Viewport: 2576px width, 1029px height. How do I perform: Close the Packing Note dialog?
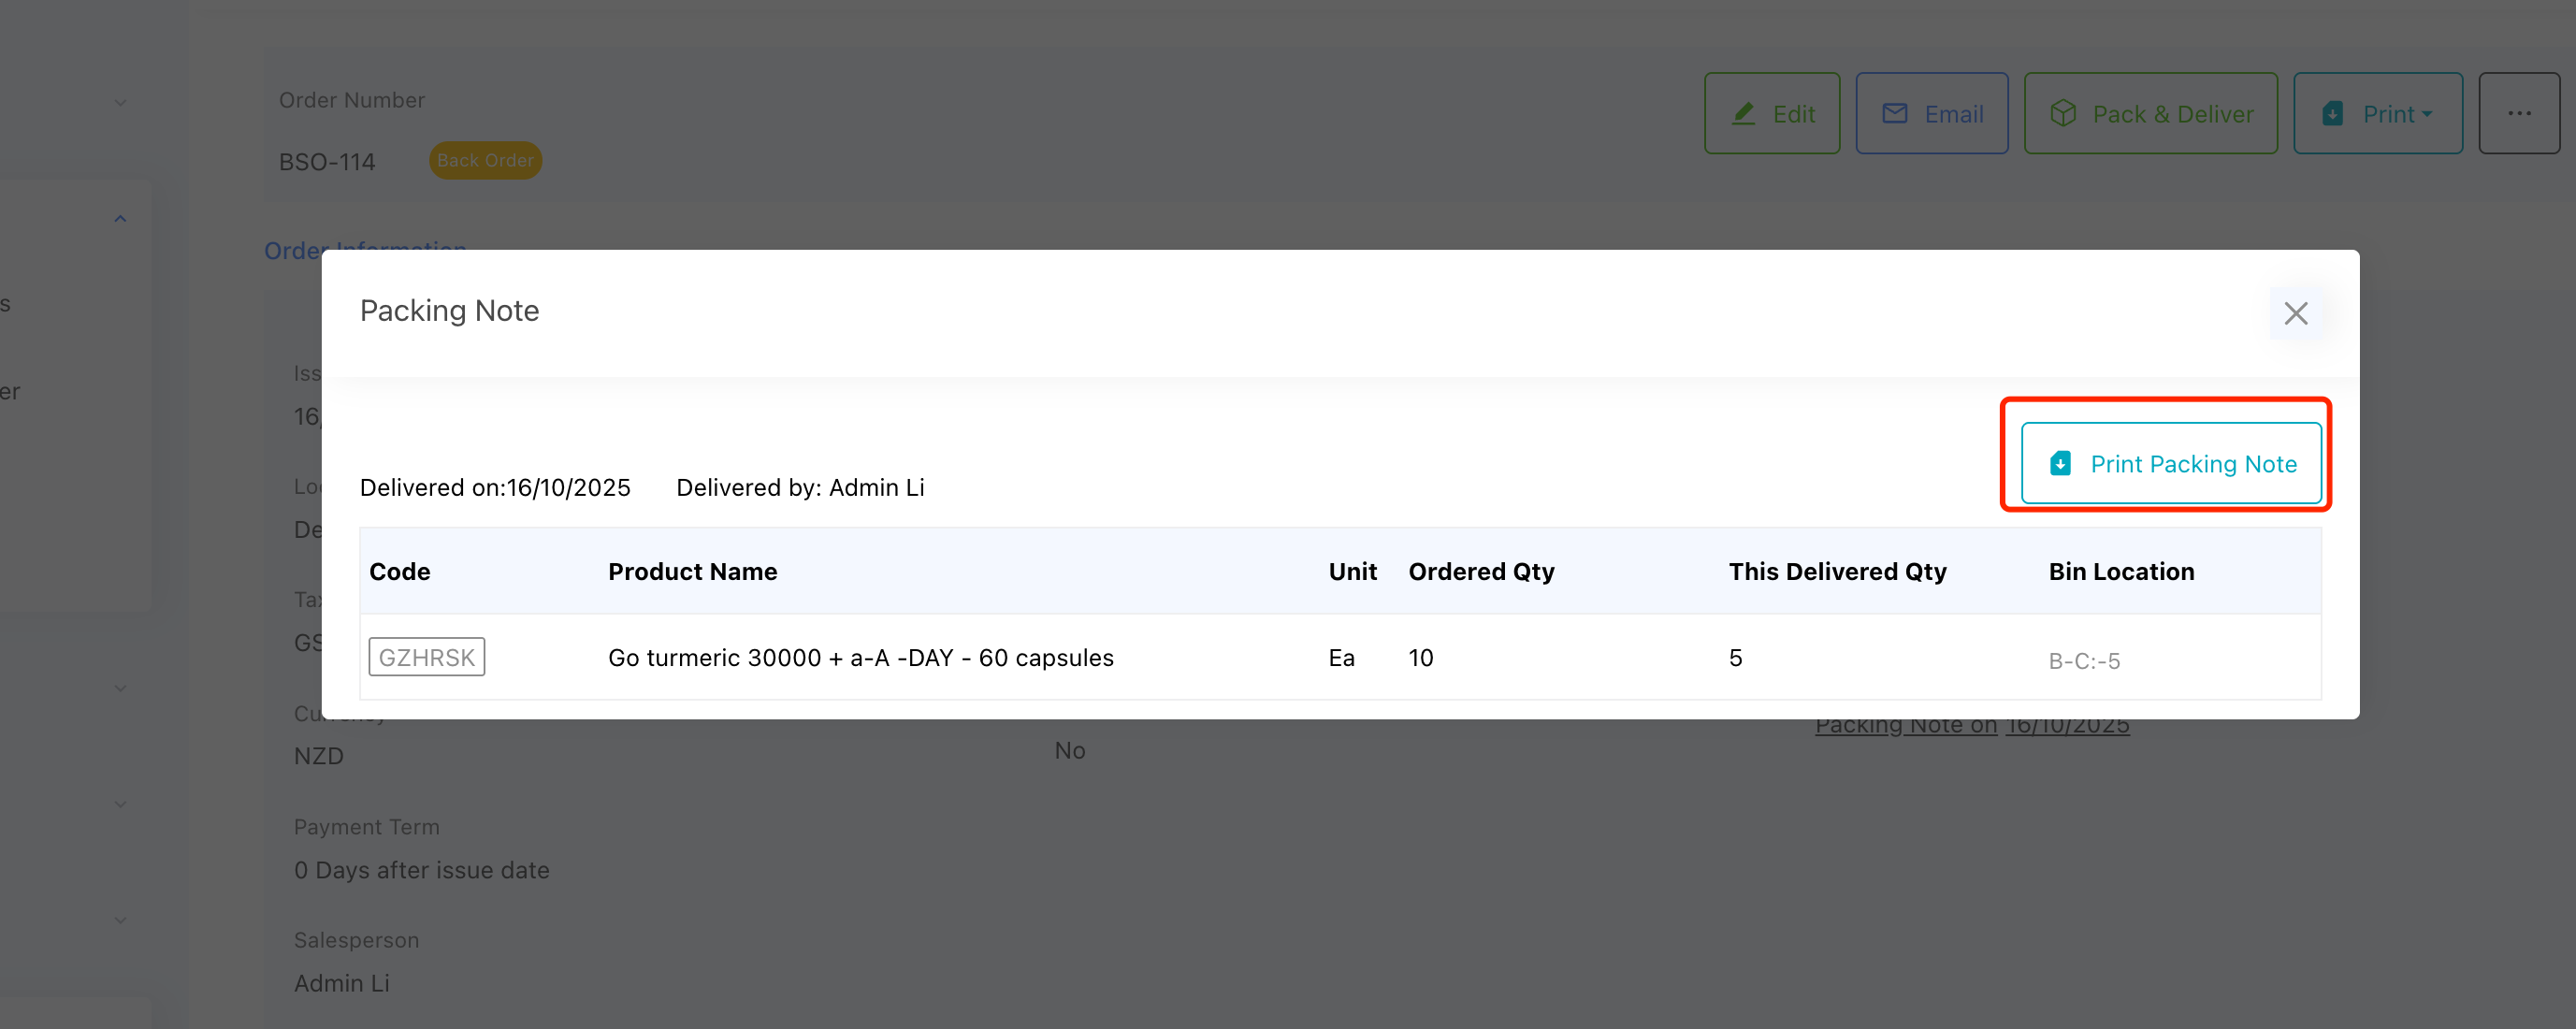(2295, 313)
